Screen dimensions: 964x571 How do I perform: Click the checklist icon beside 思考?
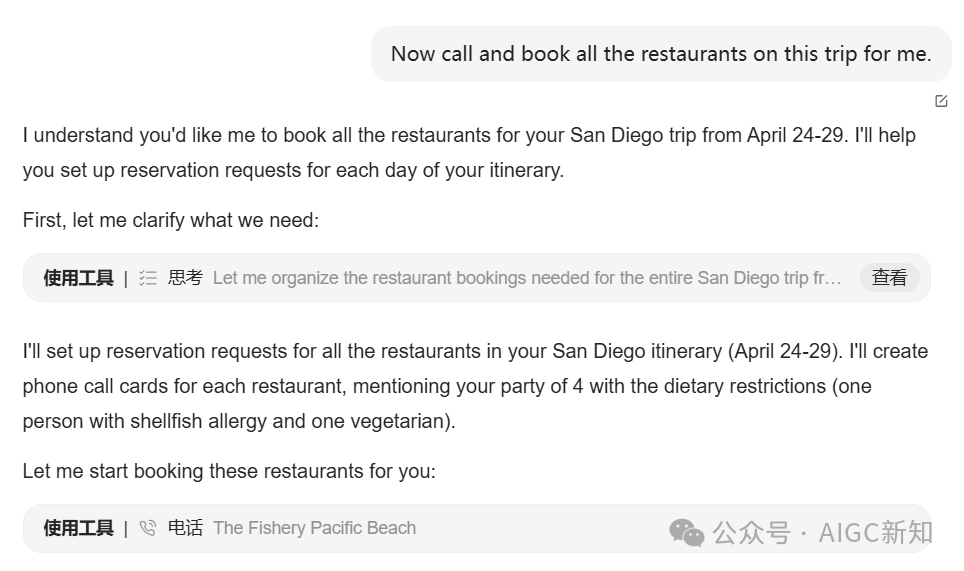click(x=148, y=278)
